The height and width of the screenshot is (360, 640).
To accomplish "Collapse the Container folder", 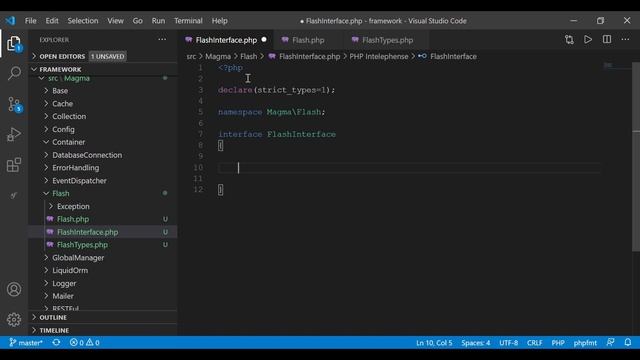I will click(102, 142).
